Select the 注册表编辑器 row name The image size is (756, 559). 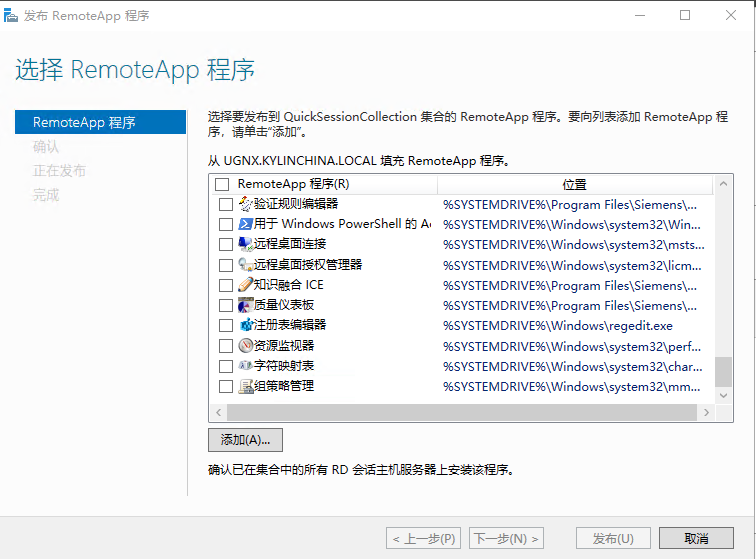coord(290,325)
